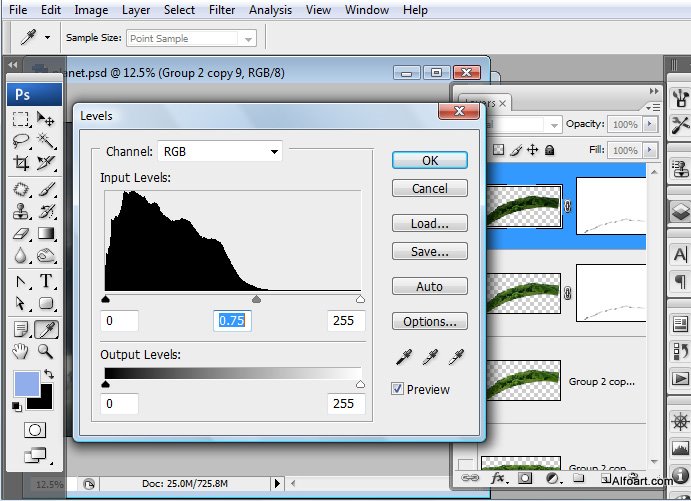Click the Cancel button in Levels
This screenshot has height=501, width=691.
(429, 188)
